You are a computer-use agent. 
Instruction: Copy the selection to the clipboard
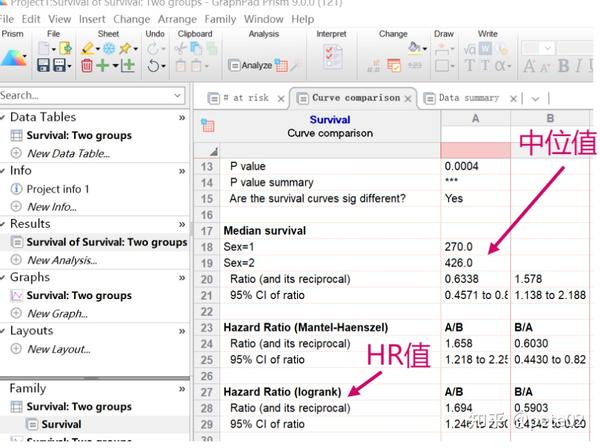196,49
